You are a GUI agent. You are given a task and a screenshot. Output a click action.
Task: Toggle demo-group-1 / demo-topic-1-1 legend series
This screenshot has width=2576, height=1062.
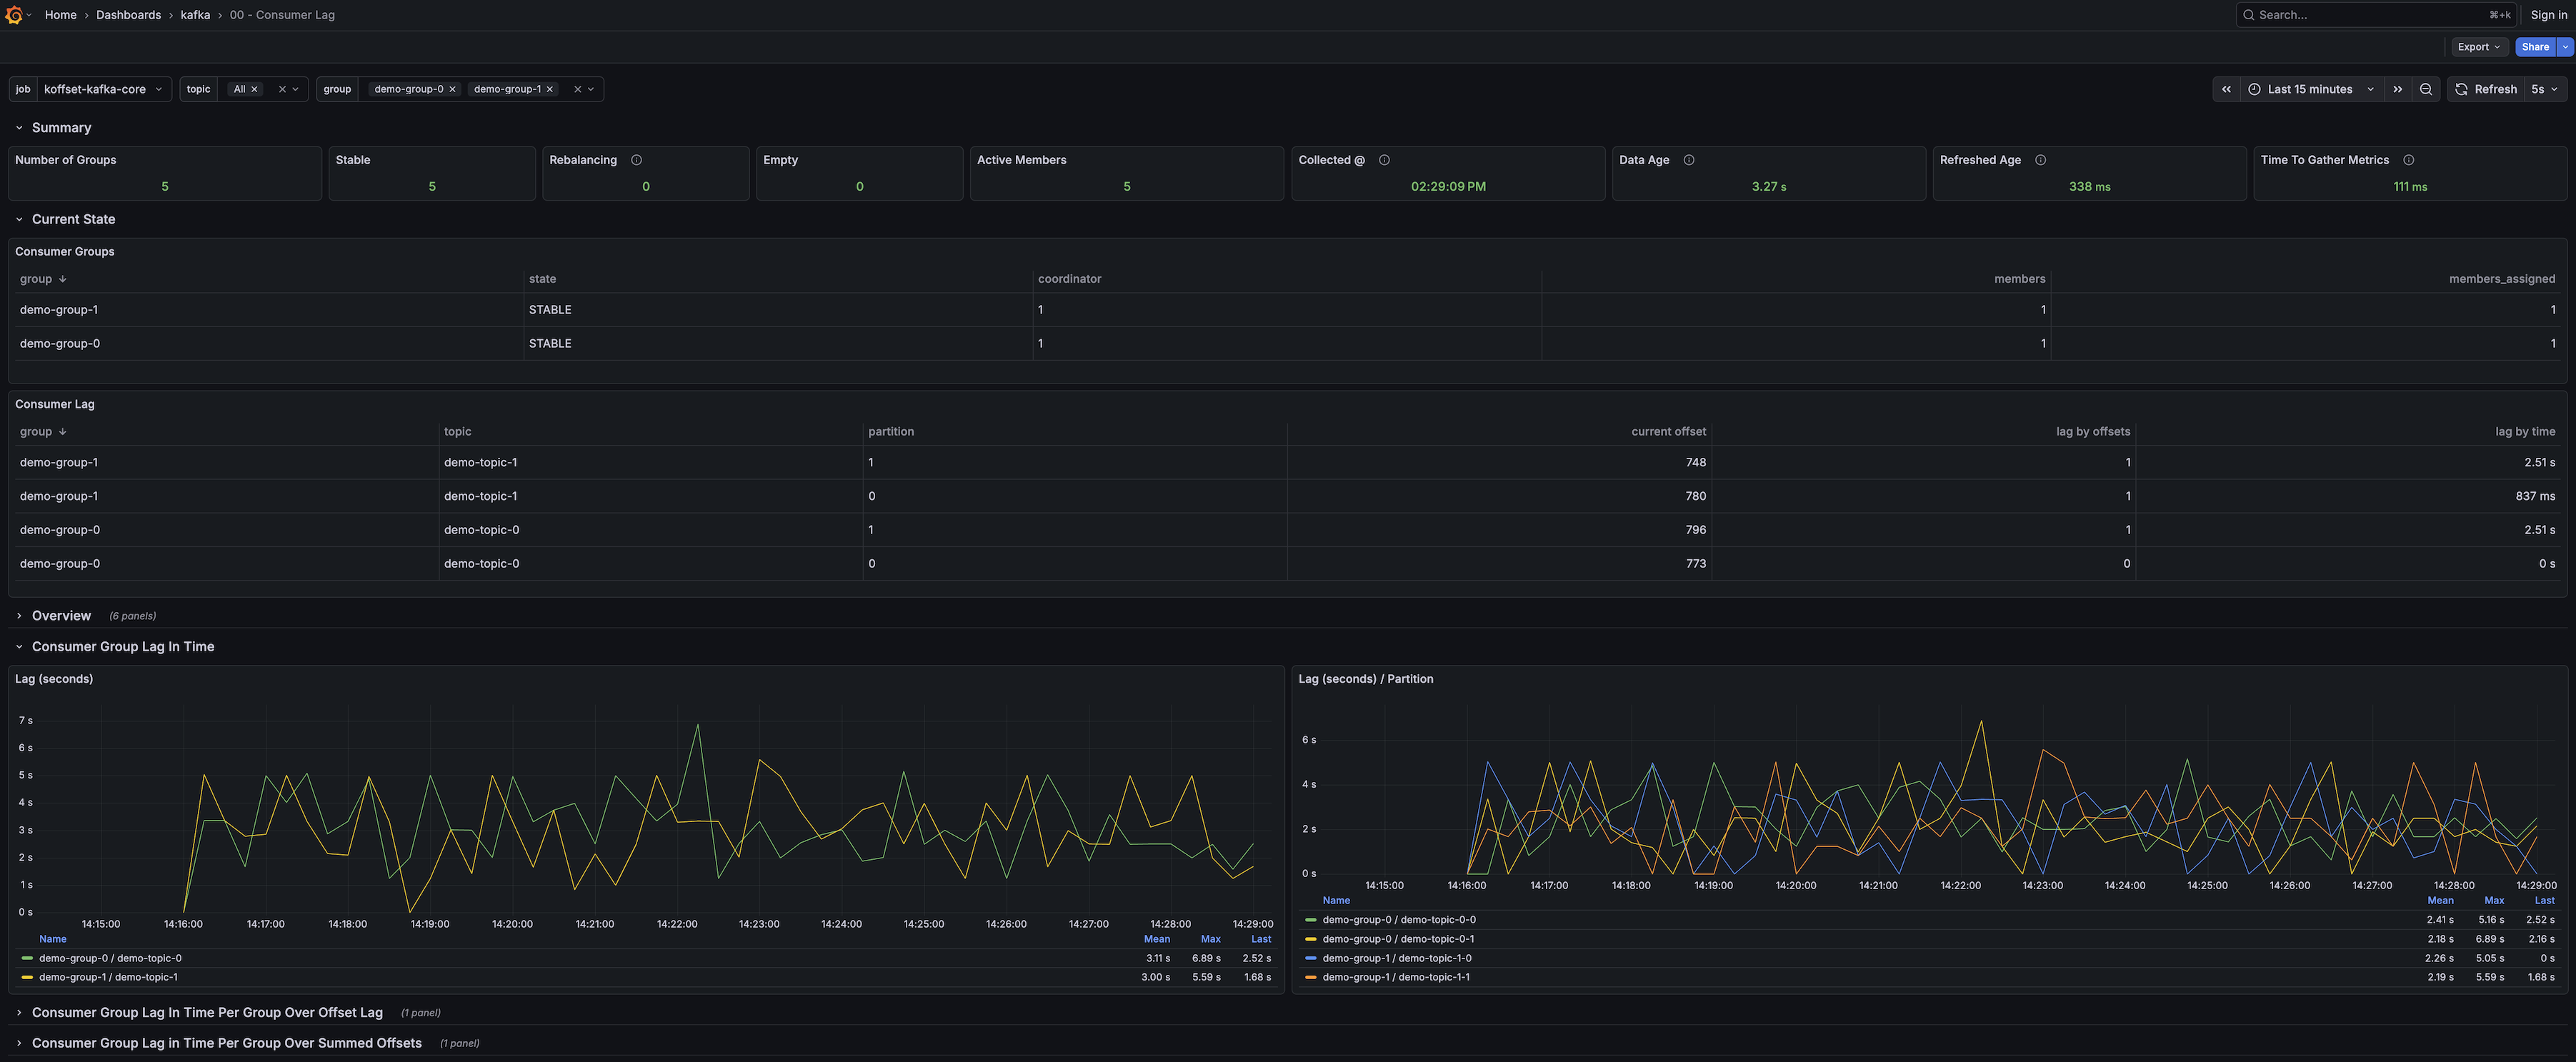pyautogui.click(x=1397, y=977)
